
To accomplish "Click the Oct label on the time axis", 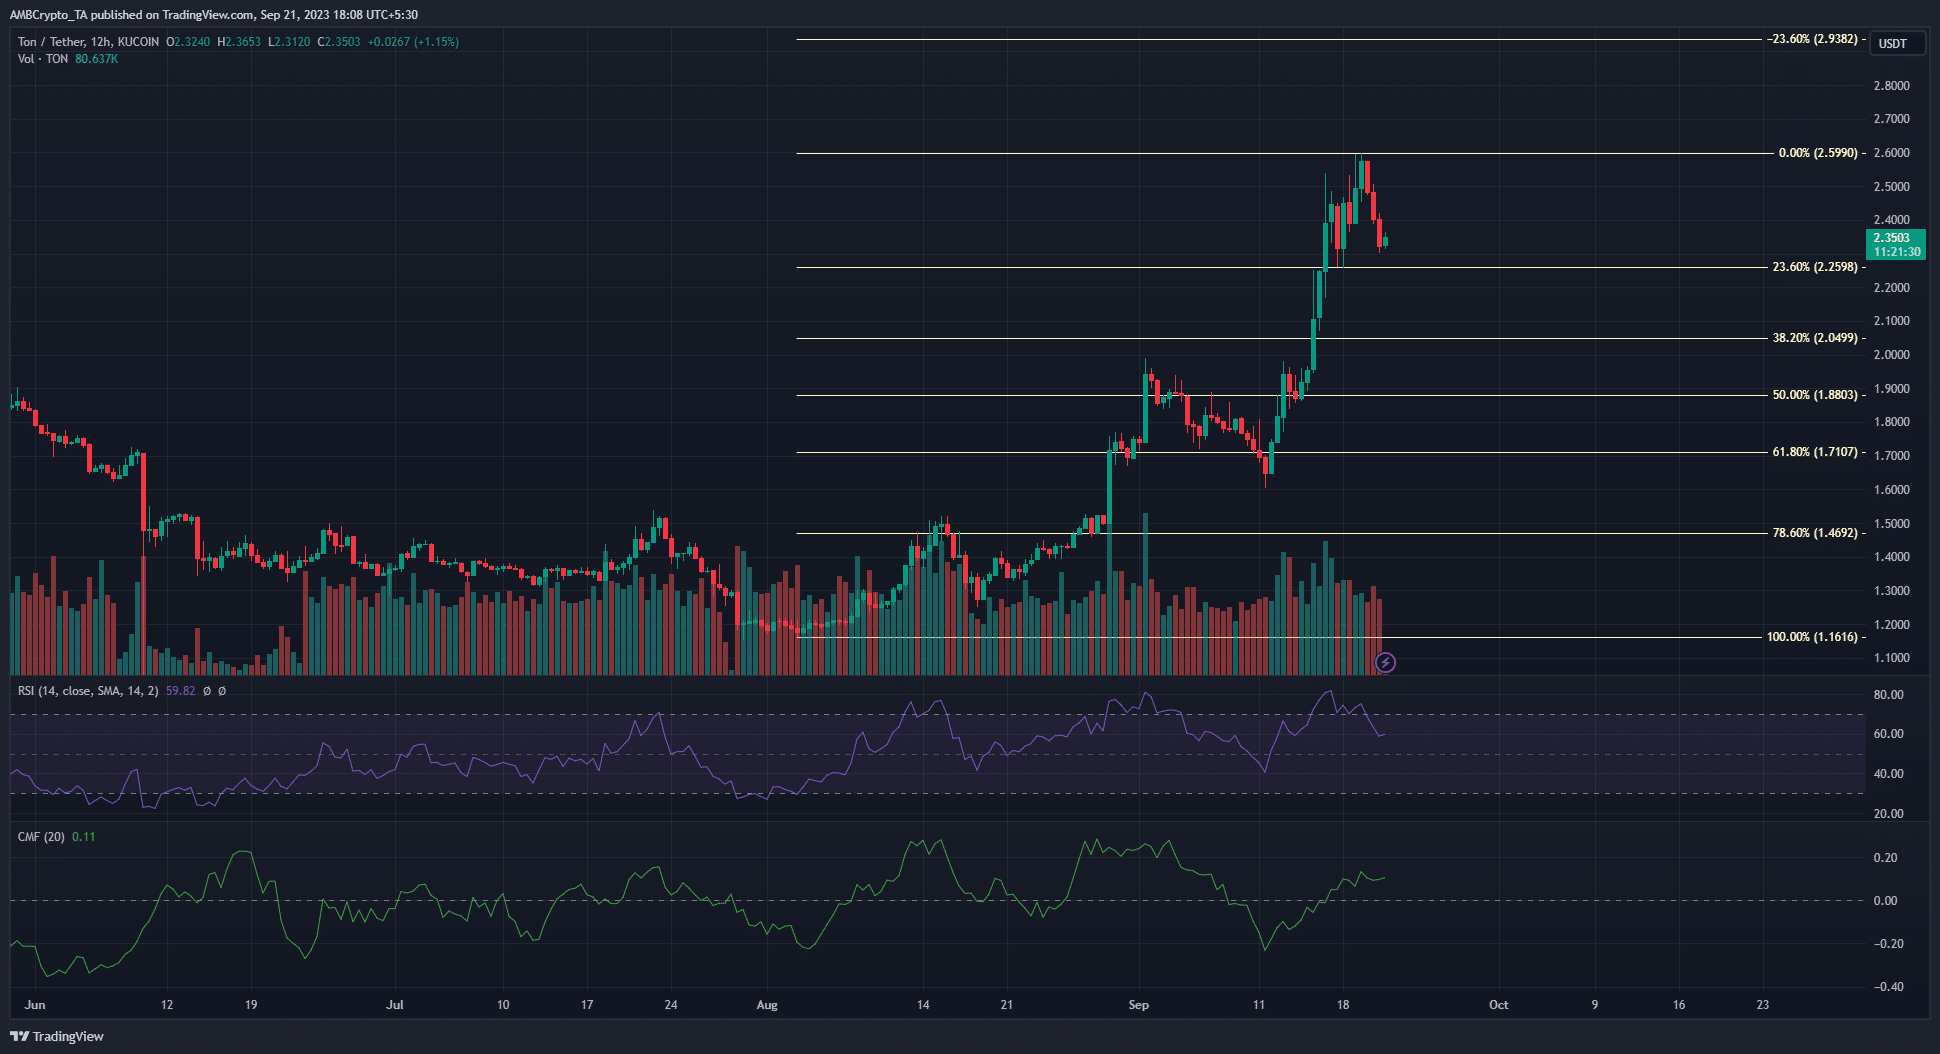I will coord(1498,1005).
